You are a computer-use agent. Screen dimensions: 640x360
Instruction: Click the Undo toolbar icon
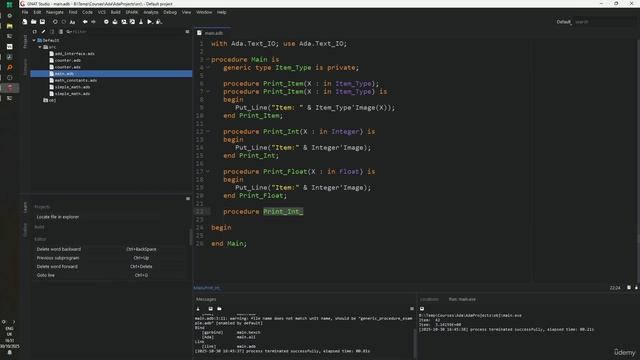pyautogui.click(x=55, y=22)
